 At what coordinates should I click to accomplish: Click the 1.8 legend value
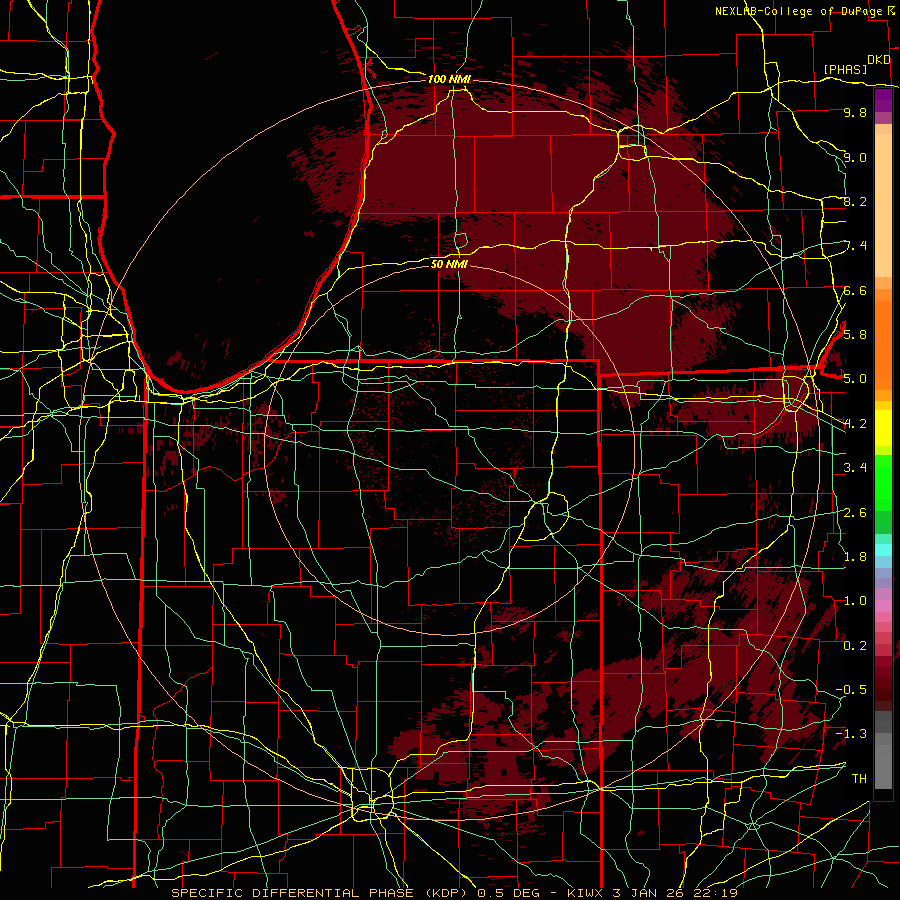tap(855, 556)
